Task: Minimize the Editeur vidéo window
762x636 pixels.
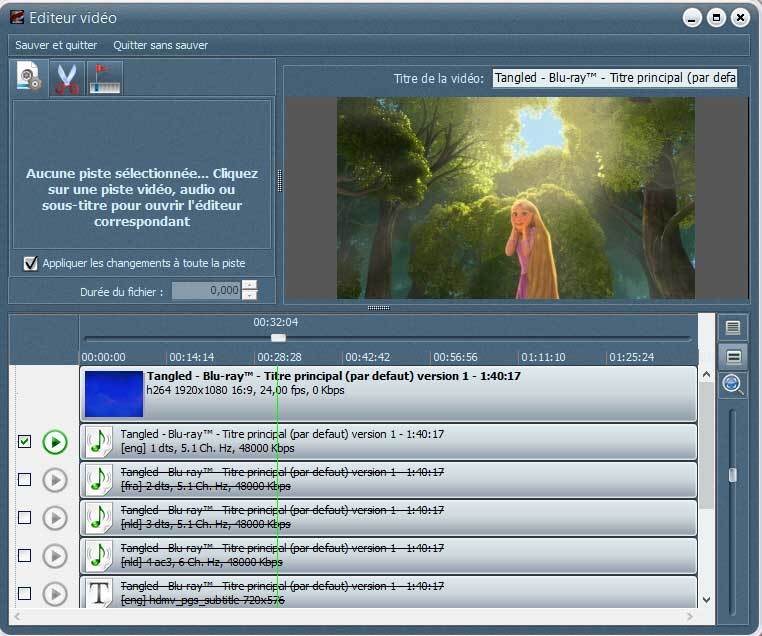Action: pos(692,18)
